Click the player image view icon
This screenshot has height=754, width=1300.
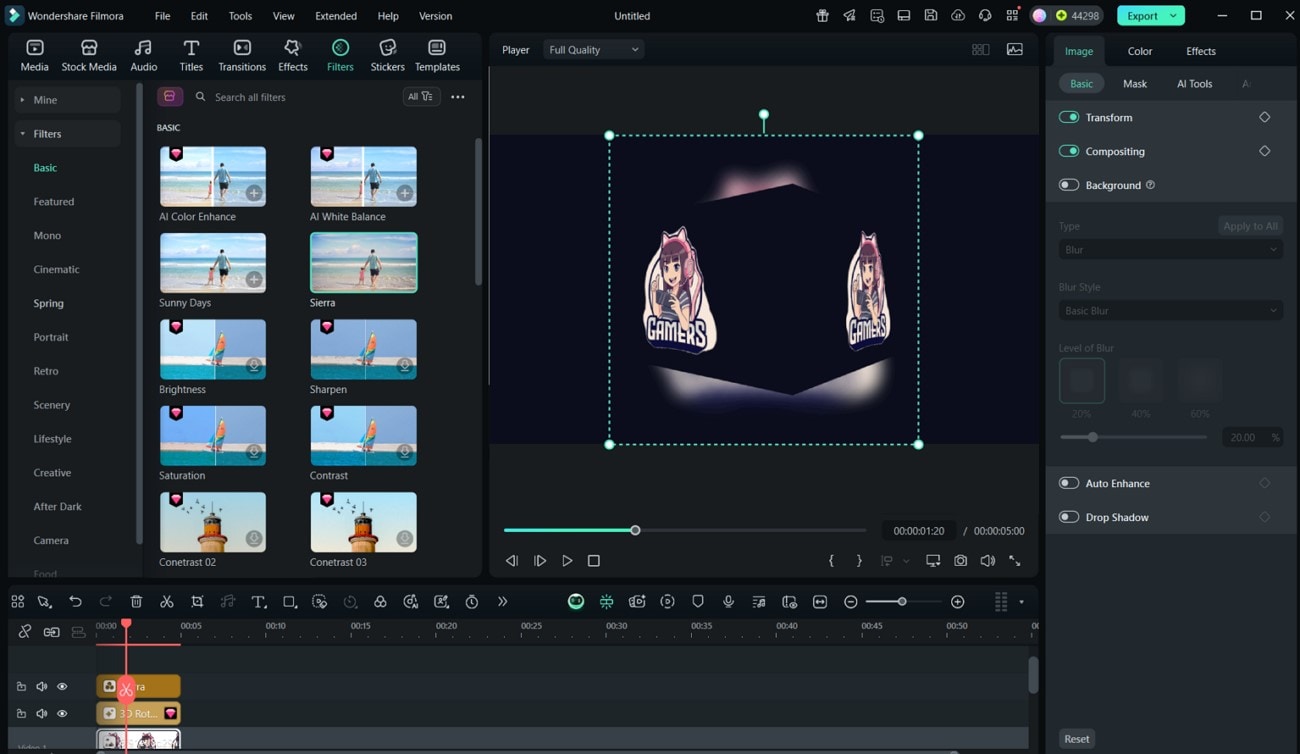[1014, 49]
